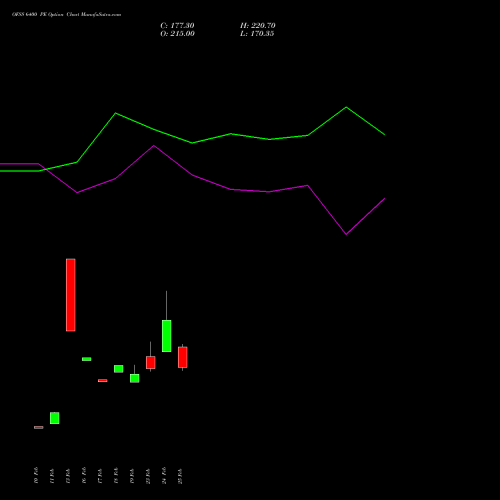Click the green candle above 24 Feb

coord(167,336)
